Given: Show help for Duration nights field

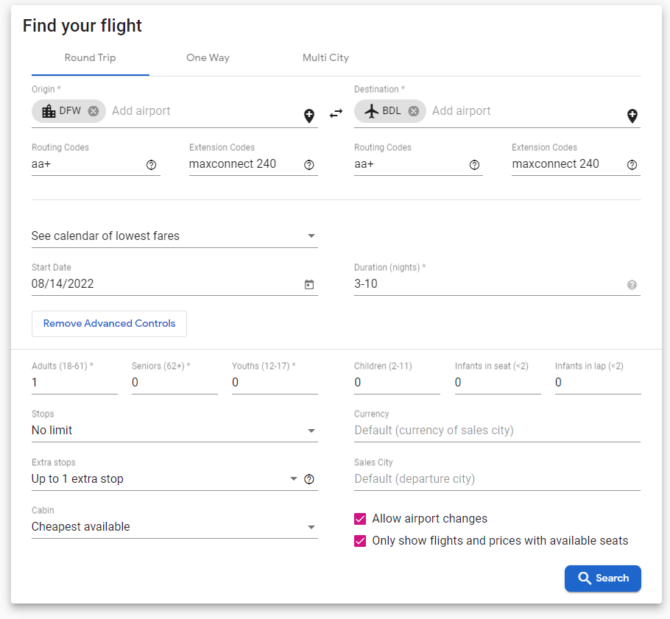Looking at the screenshot, I should click(632, 285).
